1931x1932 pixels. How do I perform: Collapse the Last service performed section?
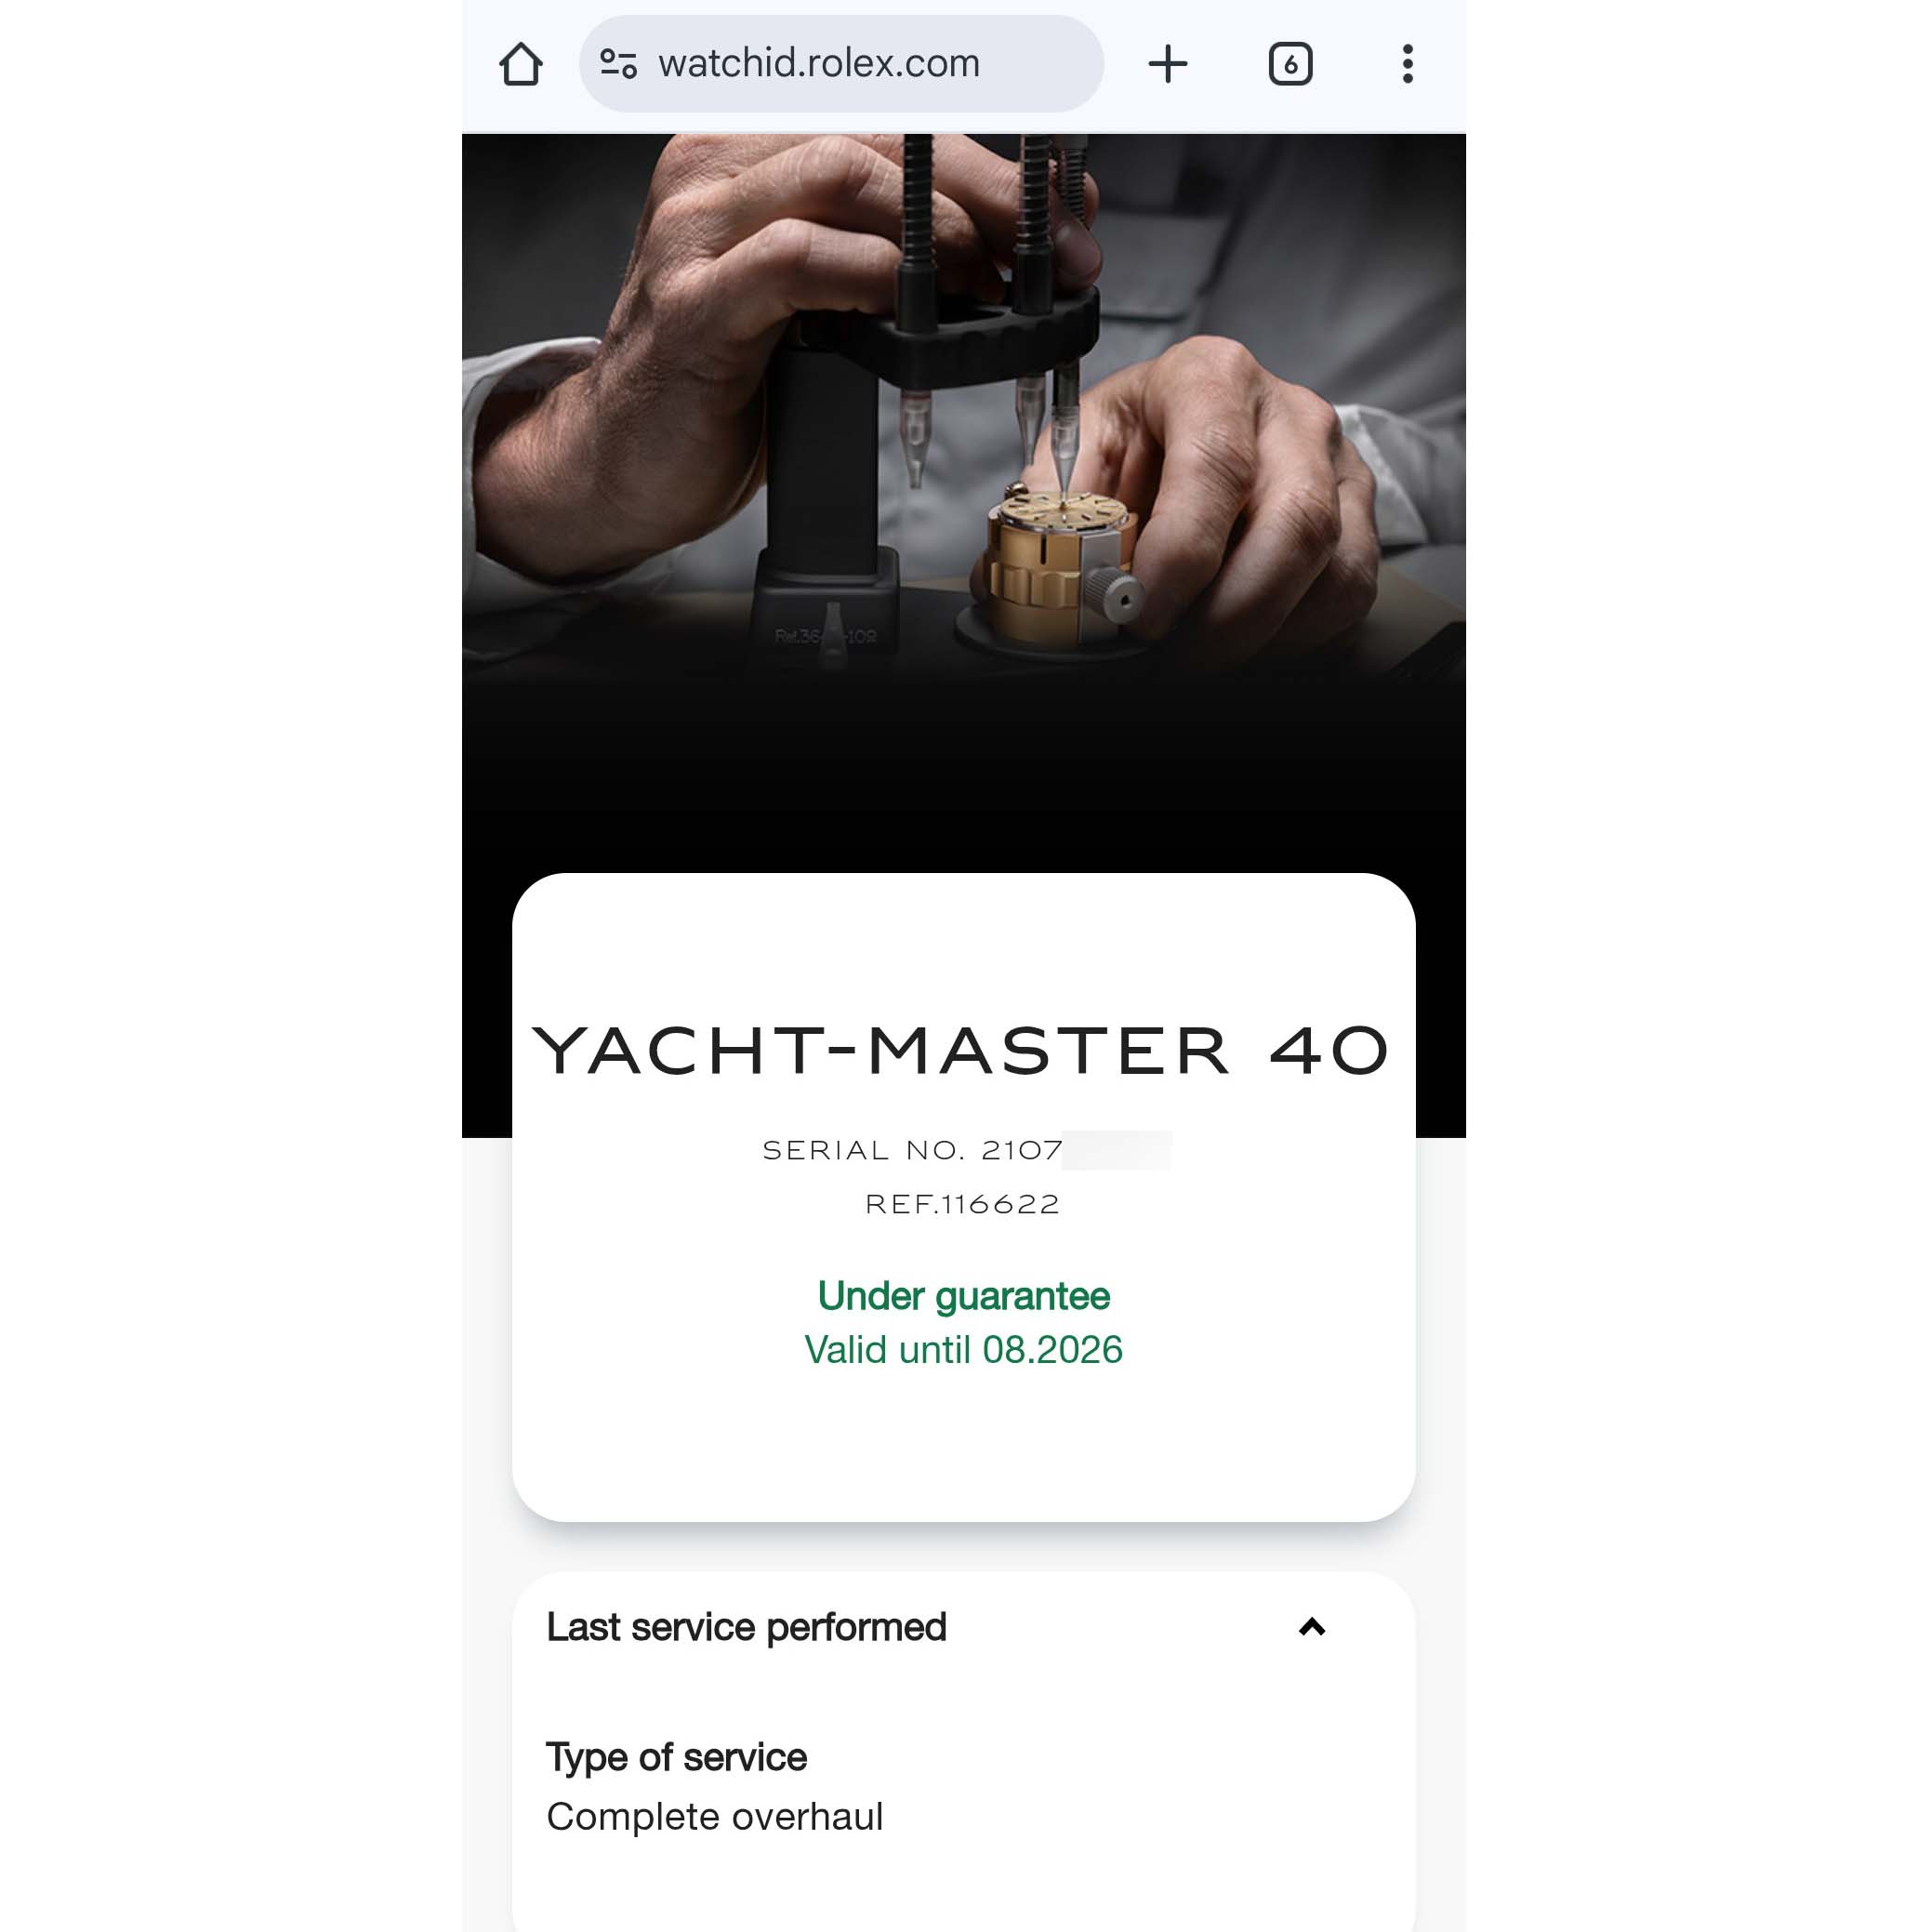(x=1311, y=1627)
